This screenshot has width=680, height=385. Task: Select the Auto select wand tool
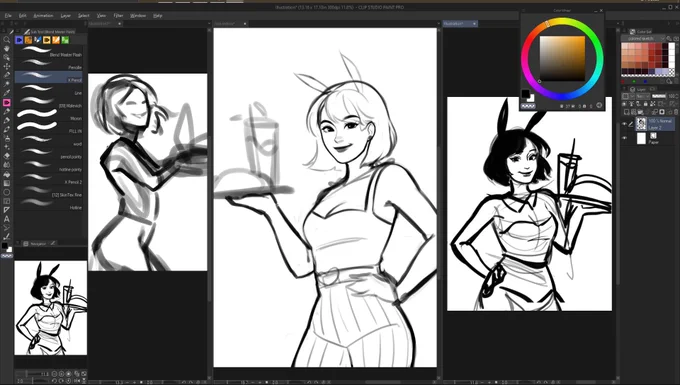[7, 84]
